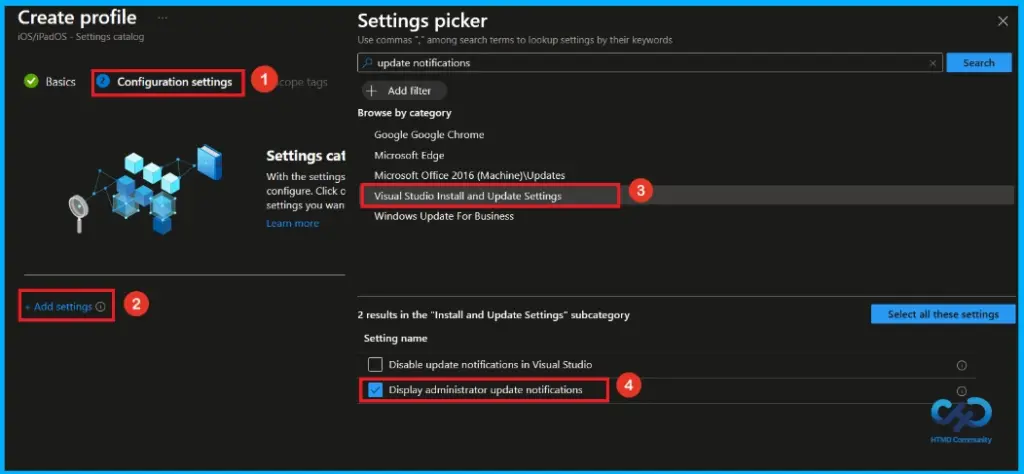Select the Microsoft Edge category
1024x474 pixels.
pyautogui.click(x=409, y=155)
